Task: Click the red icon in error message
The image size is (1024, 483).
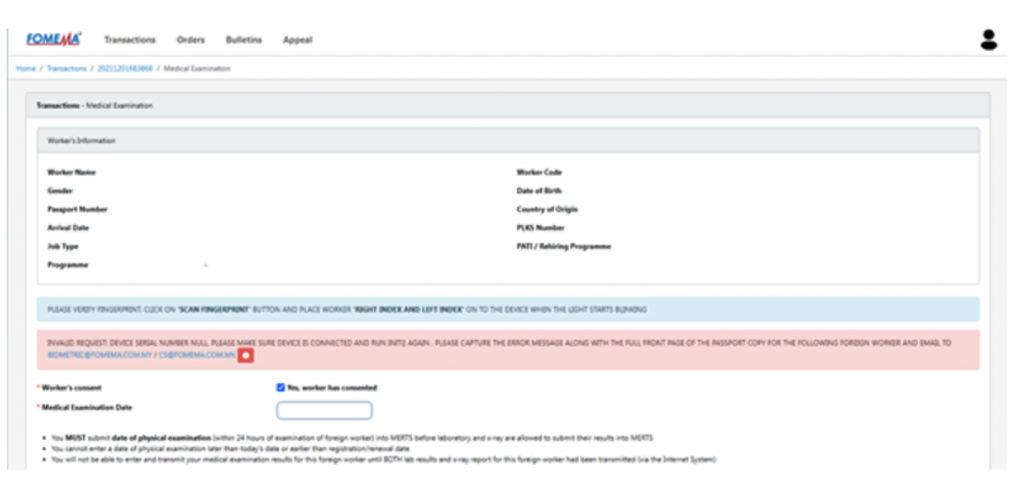Action: click(x=245, y=356)
